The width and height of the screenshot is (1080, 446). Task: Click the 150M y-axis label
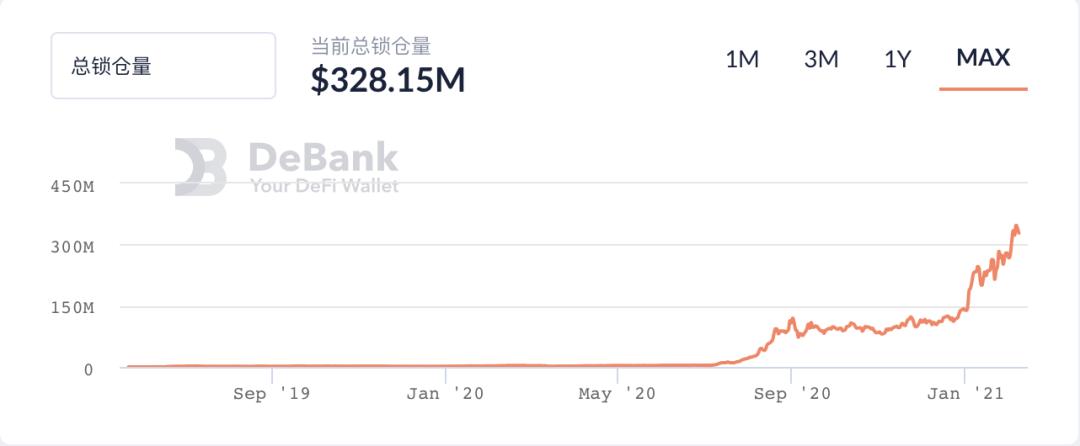click(72, 308)
